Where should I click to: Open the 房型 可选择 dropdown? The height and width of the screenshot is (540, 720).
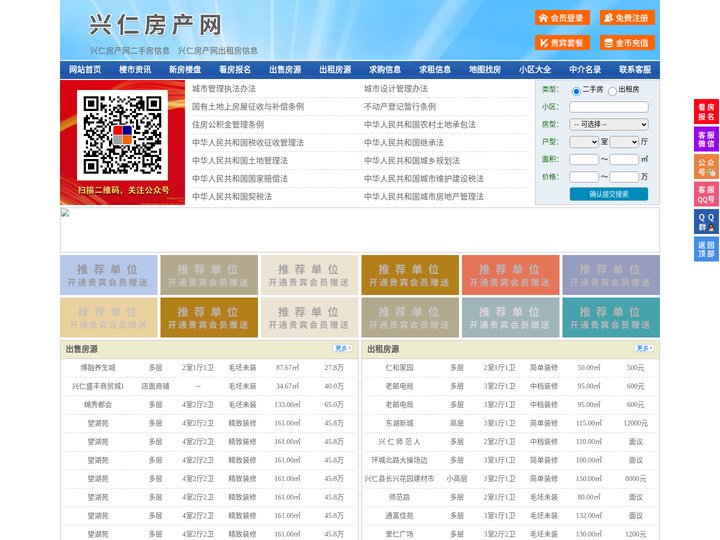[x=608, y=124]
